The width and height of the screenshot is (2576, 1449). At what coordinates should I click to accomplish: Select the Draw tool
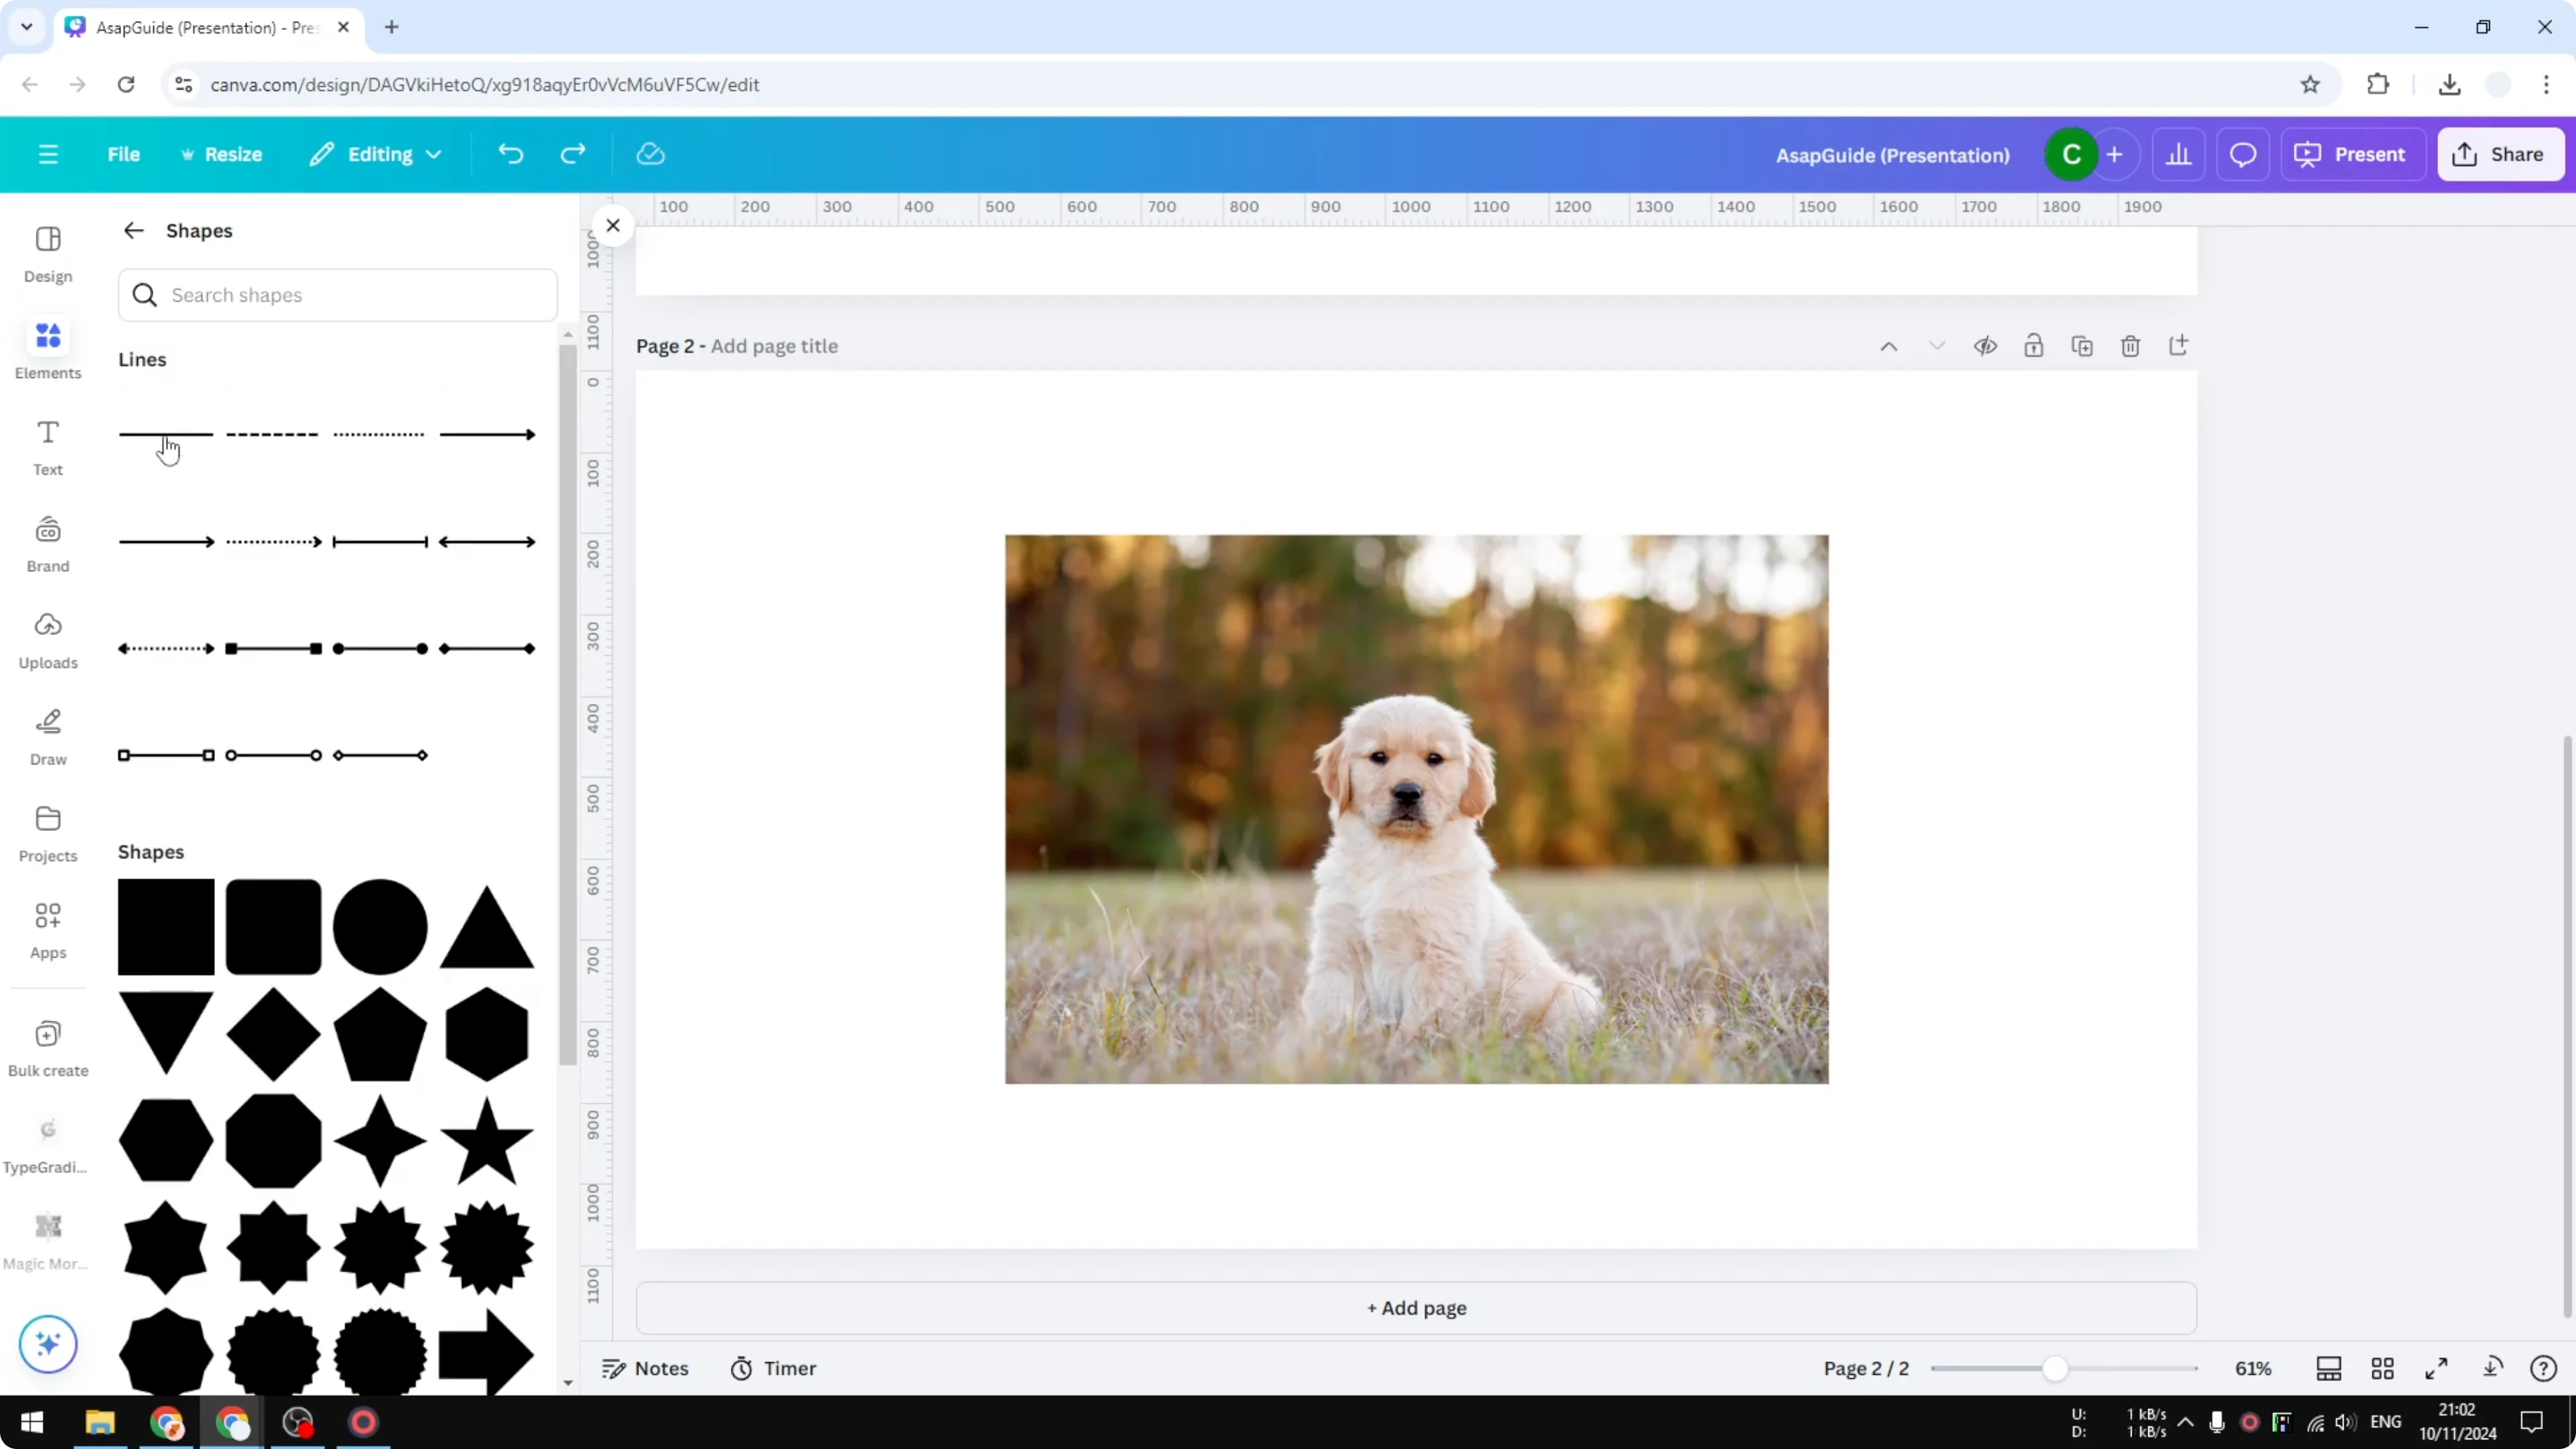(47, 737)
